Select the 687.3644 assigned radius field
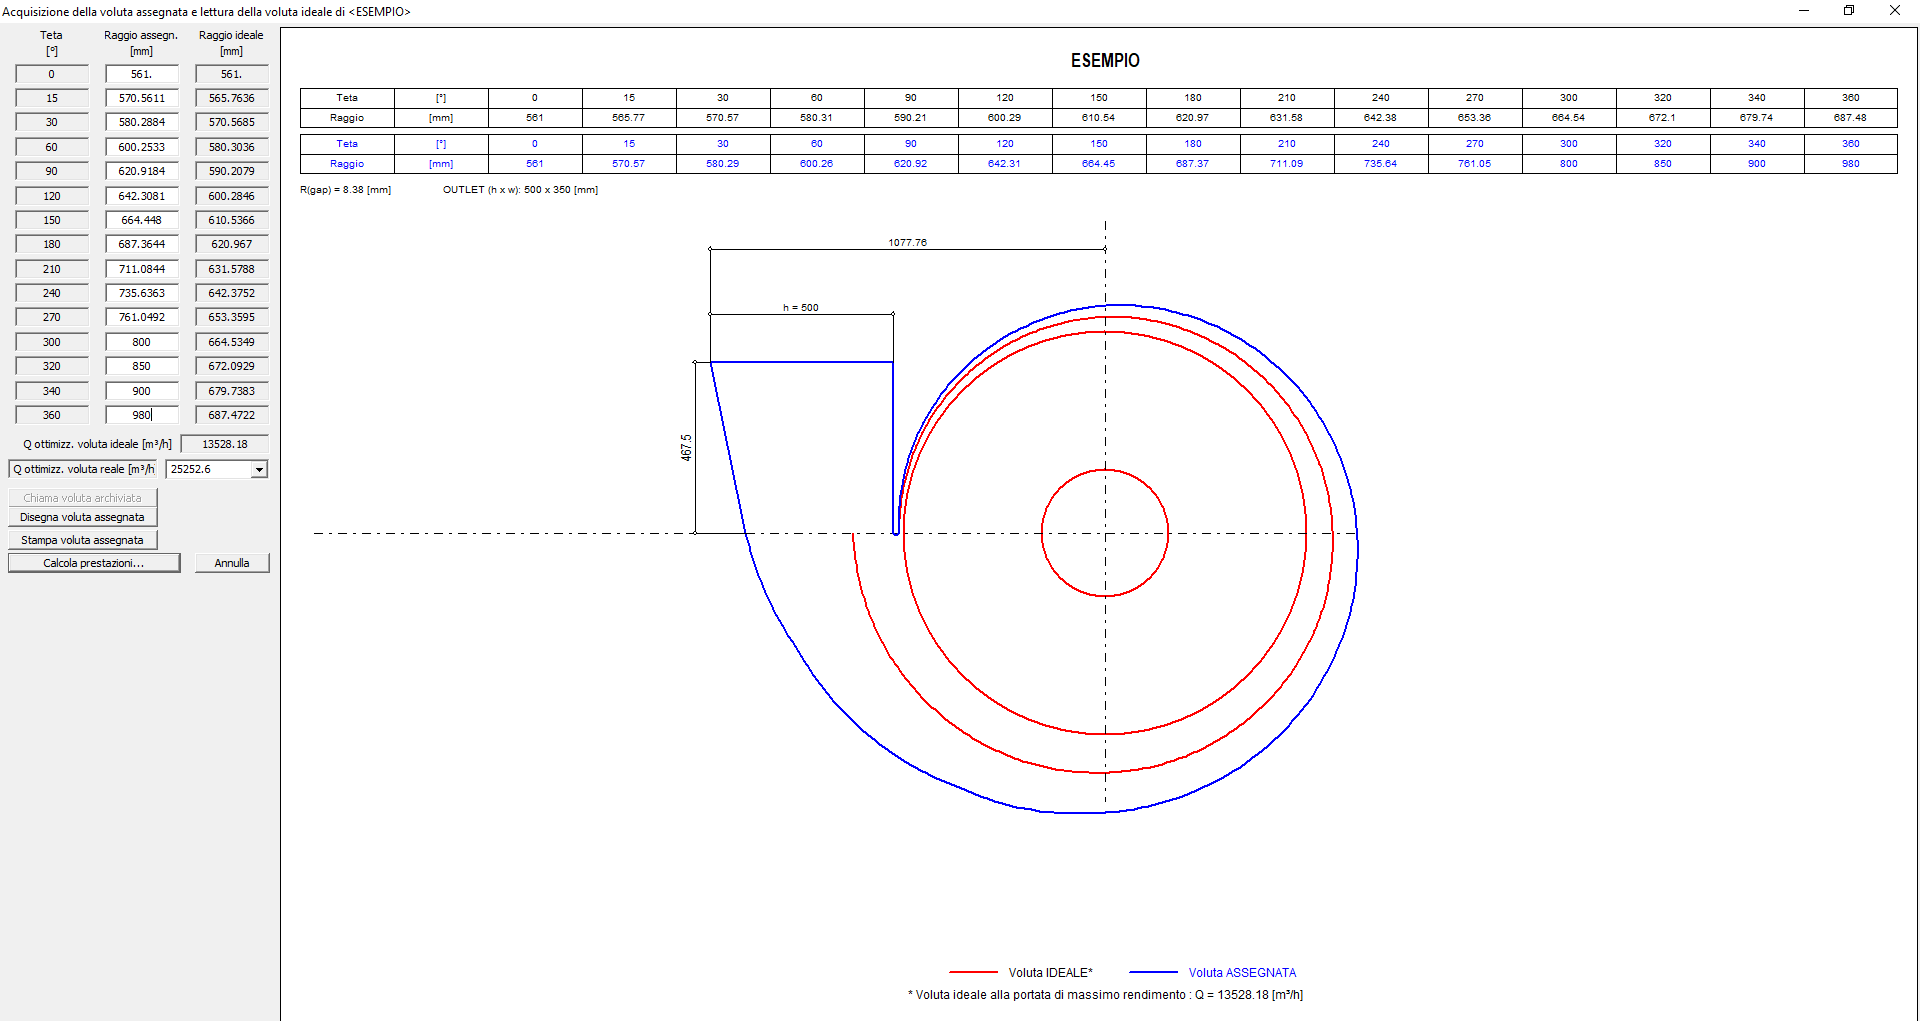Viewport: 1920px width, 1021px height. [141, 244]
